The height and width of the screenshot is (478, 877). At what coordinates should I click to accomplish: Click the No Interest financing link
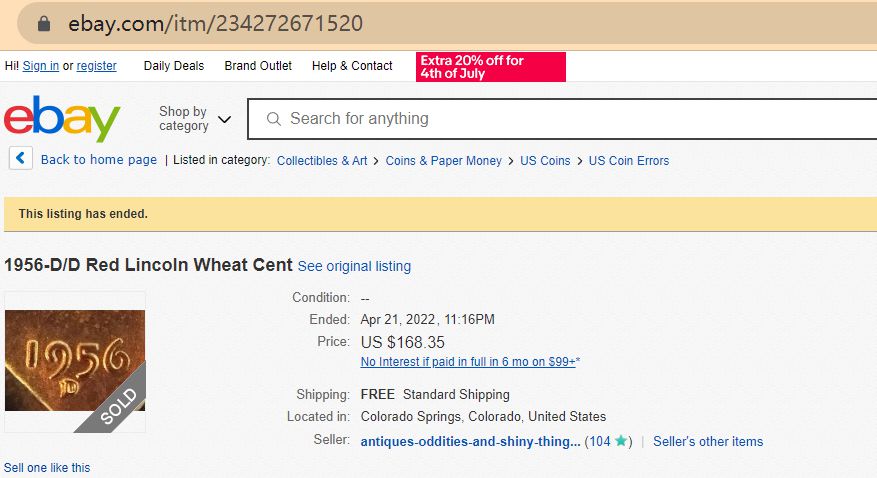470,361
